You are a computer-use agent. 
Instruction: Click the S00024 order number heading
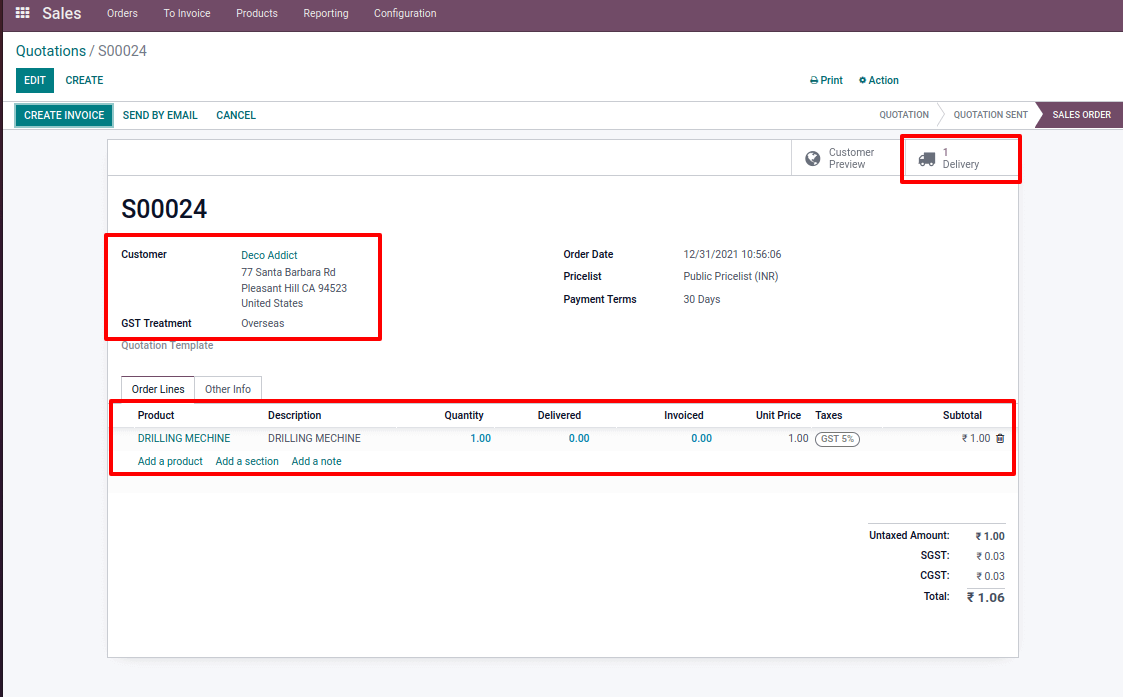pos(164,209)
